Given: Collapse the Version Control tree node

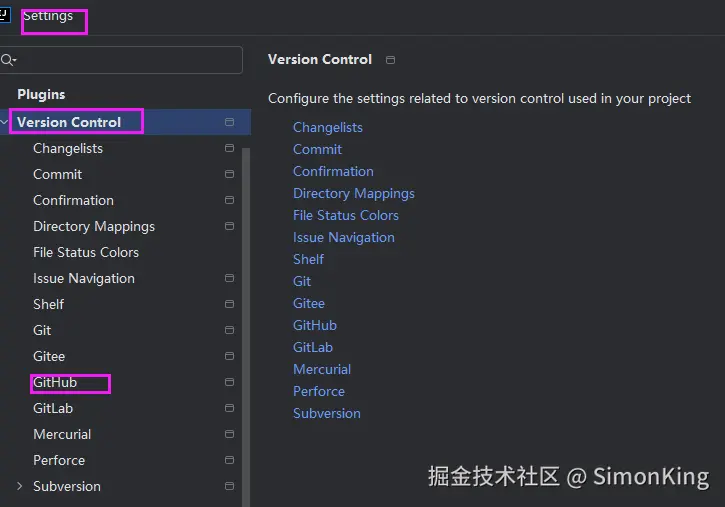Looking at the screenshot, I should [6, 122].
